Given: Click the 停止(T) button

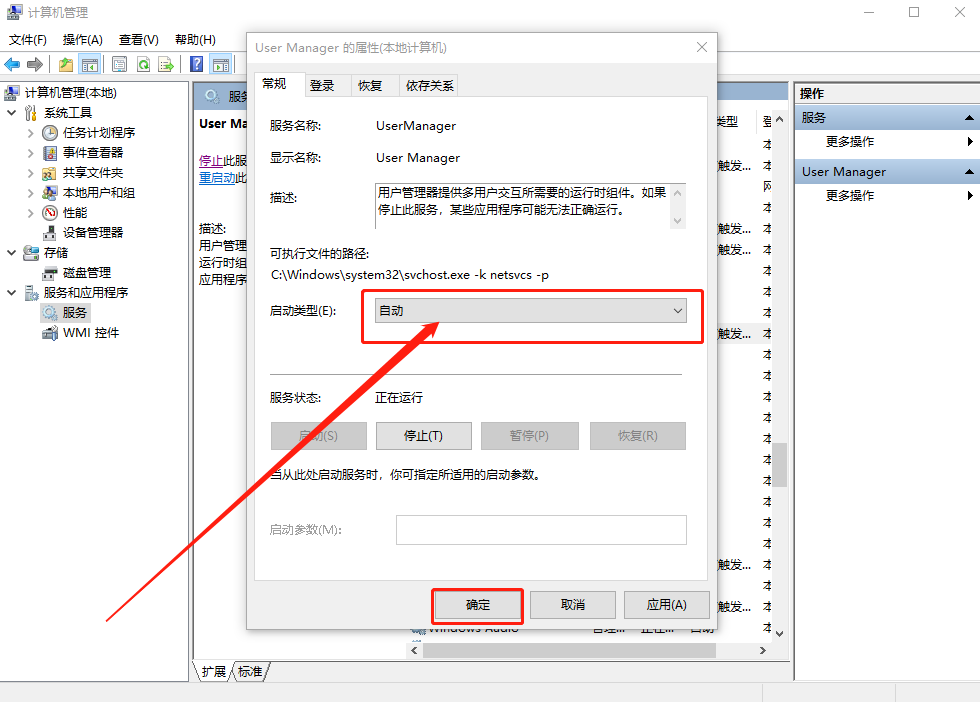Looking at the screenshot, I should point(424,436).
